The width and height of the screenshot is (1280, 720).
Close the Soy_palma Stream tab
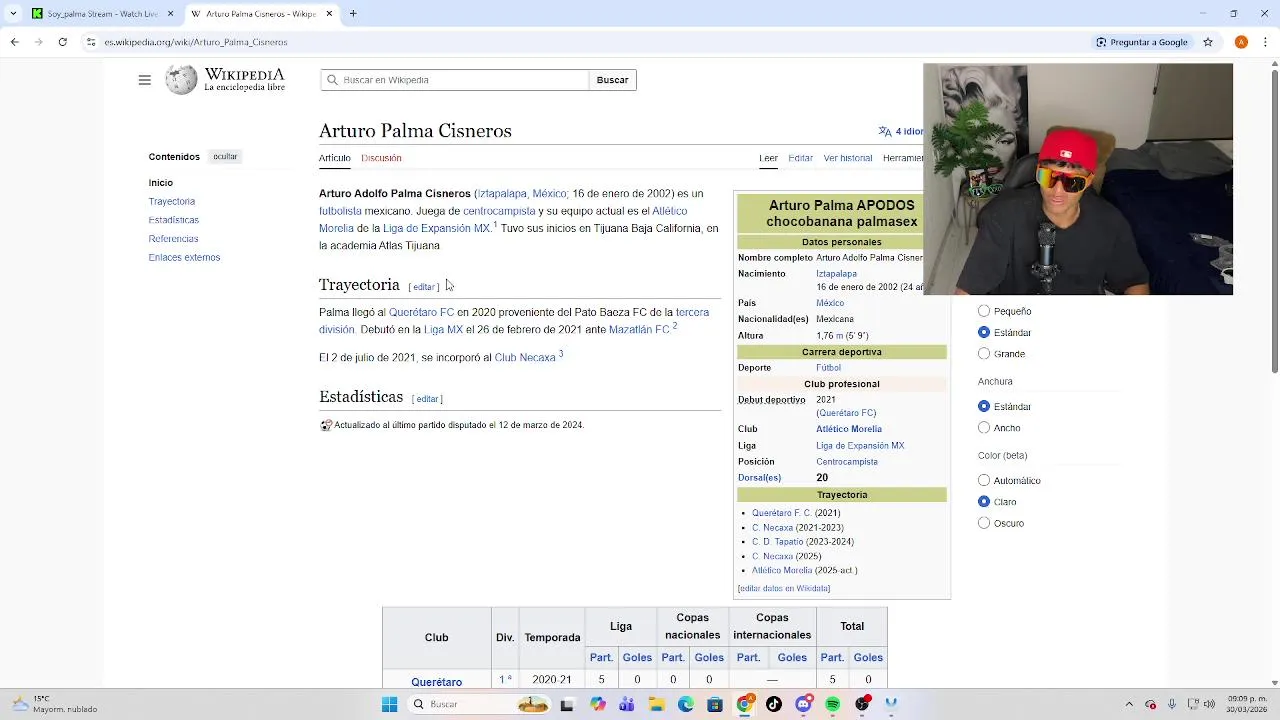point(170,14)
